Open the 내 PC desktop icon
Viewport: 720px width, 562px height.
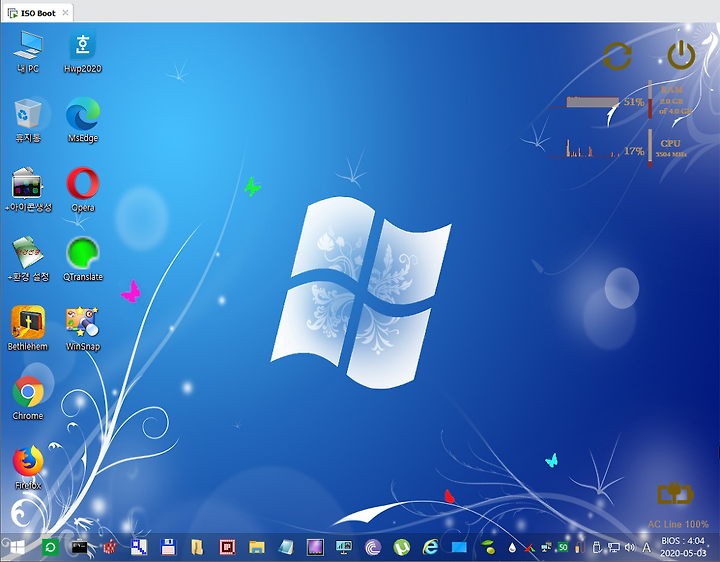point(28,51)
